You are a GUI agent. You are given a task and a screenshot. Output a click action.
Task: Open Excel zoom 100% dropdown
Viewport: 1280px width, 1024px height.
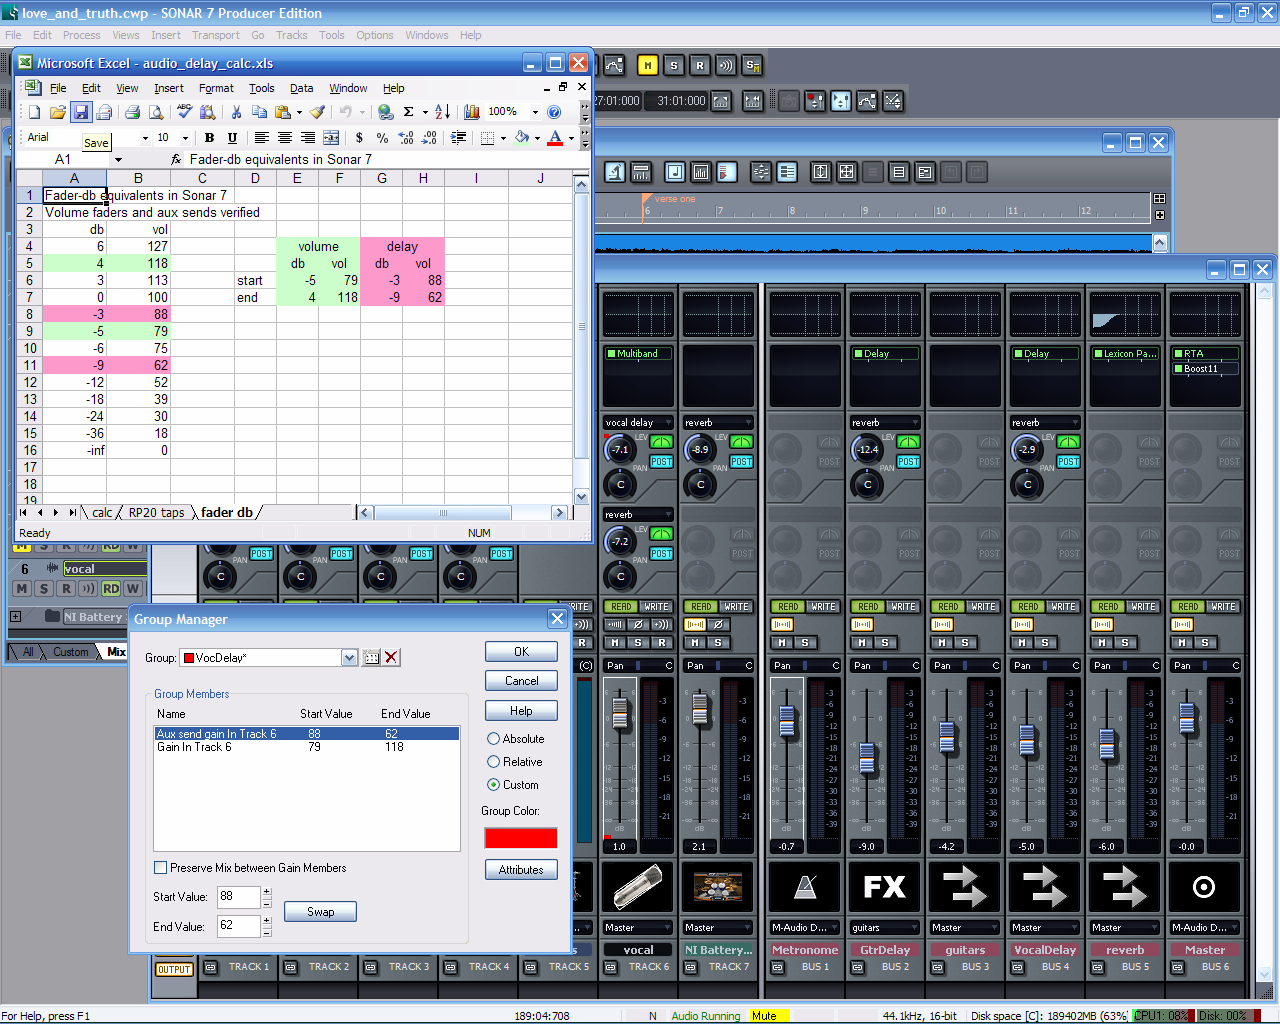pos(535,112)
